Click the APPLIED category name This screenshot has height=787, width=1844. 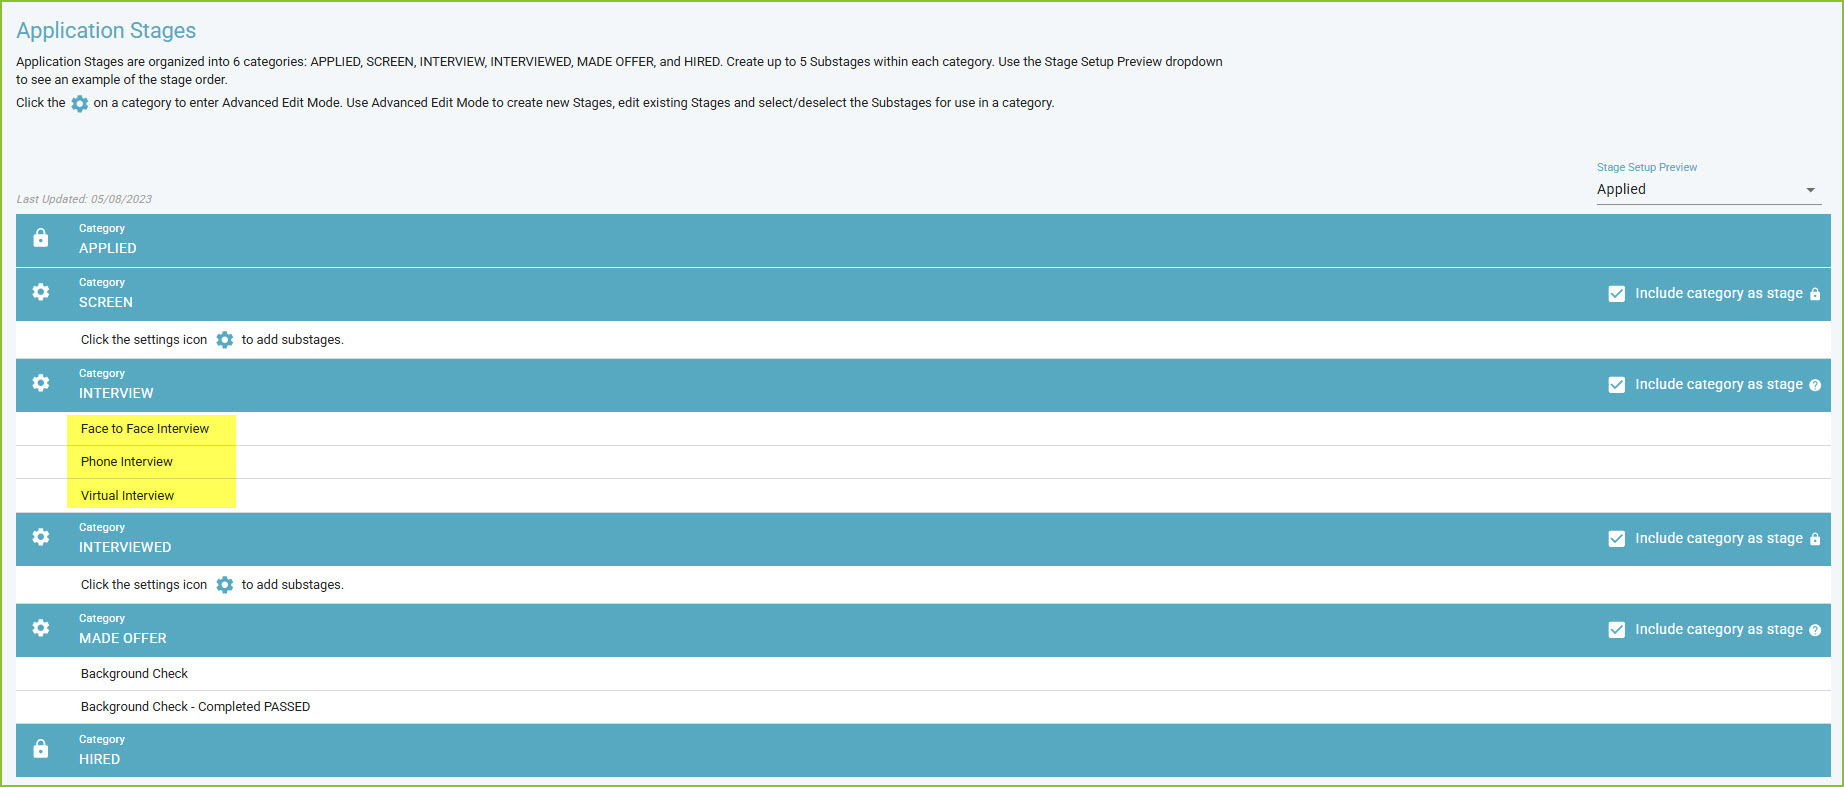[x=108, y=248]
